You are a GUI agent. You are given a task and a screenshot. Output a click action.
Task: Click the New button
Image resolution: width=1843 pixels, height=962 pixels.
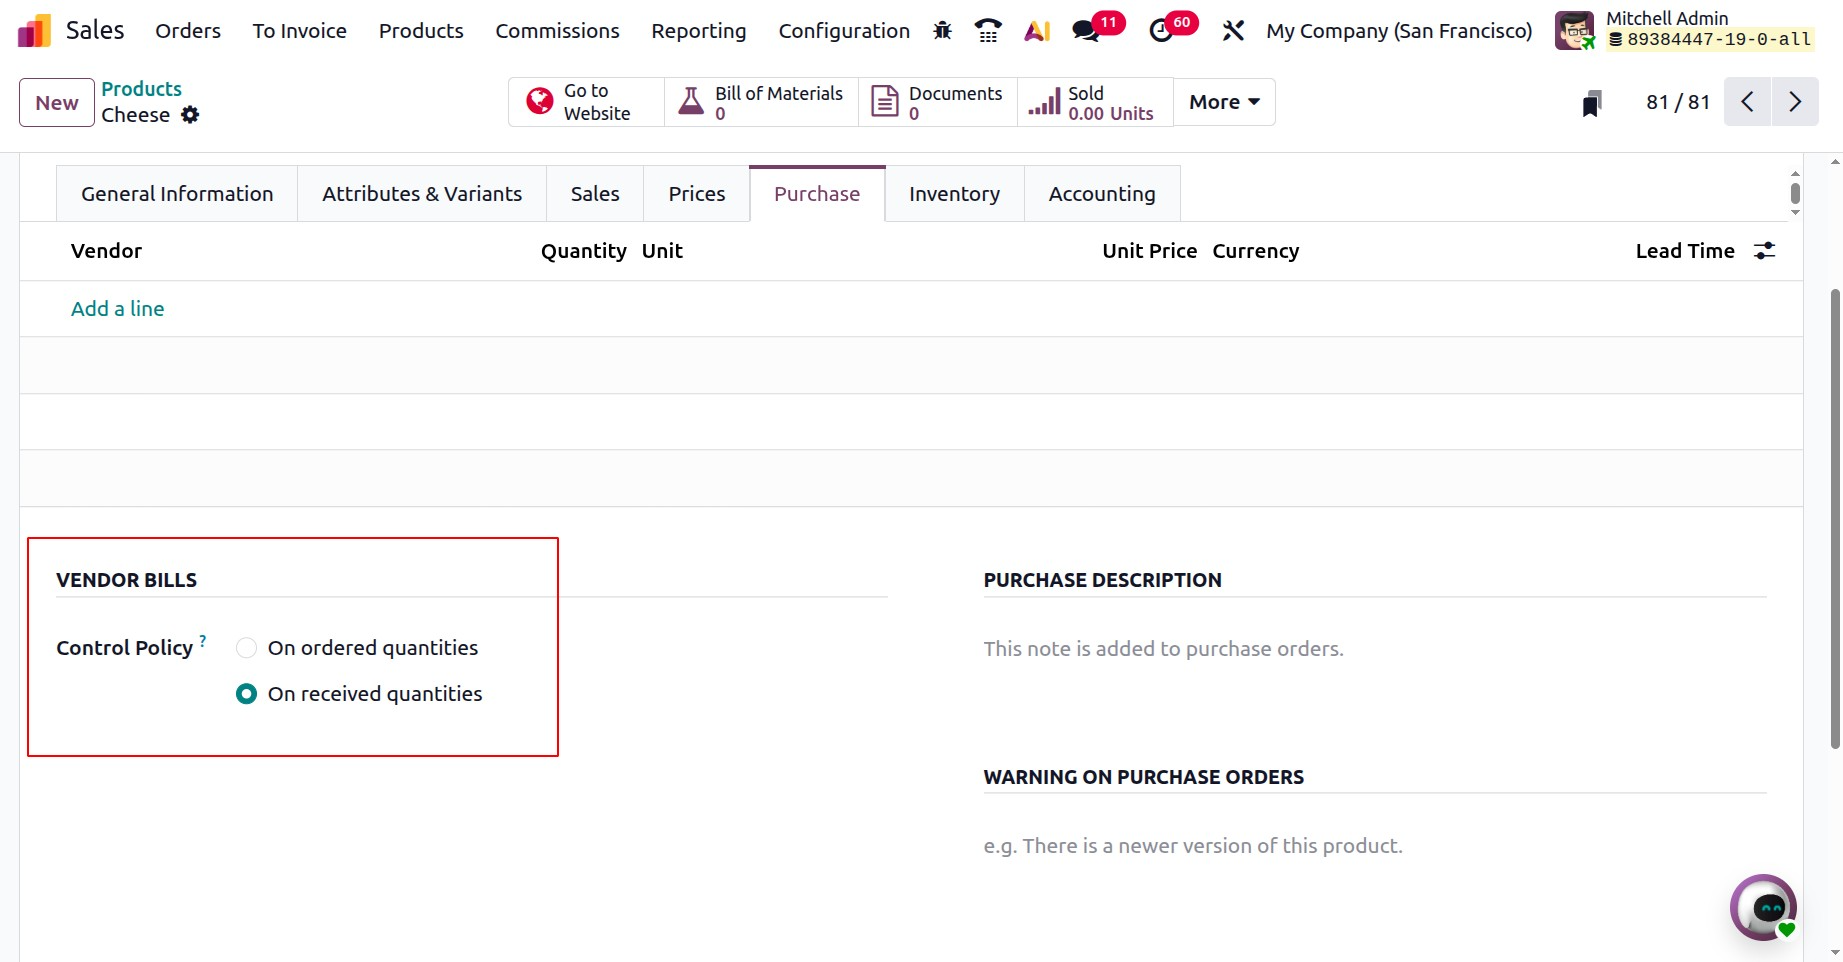(x=57, y=103)
